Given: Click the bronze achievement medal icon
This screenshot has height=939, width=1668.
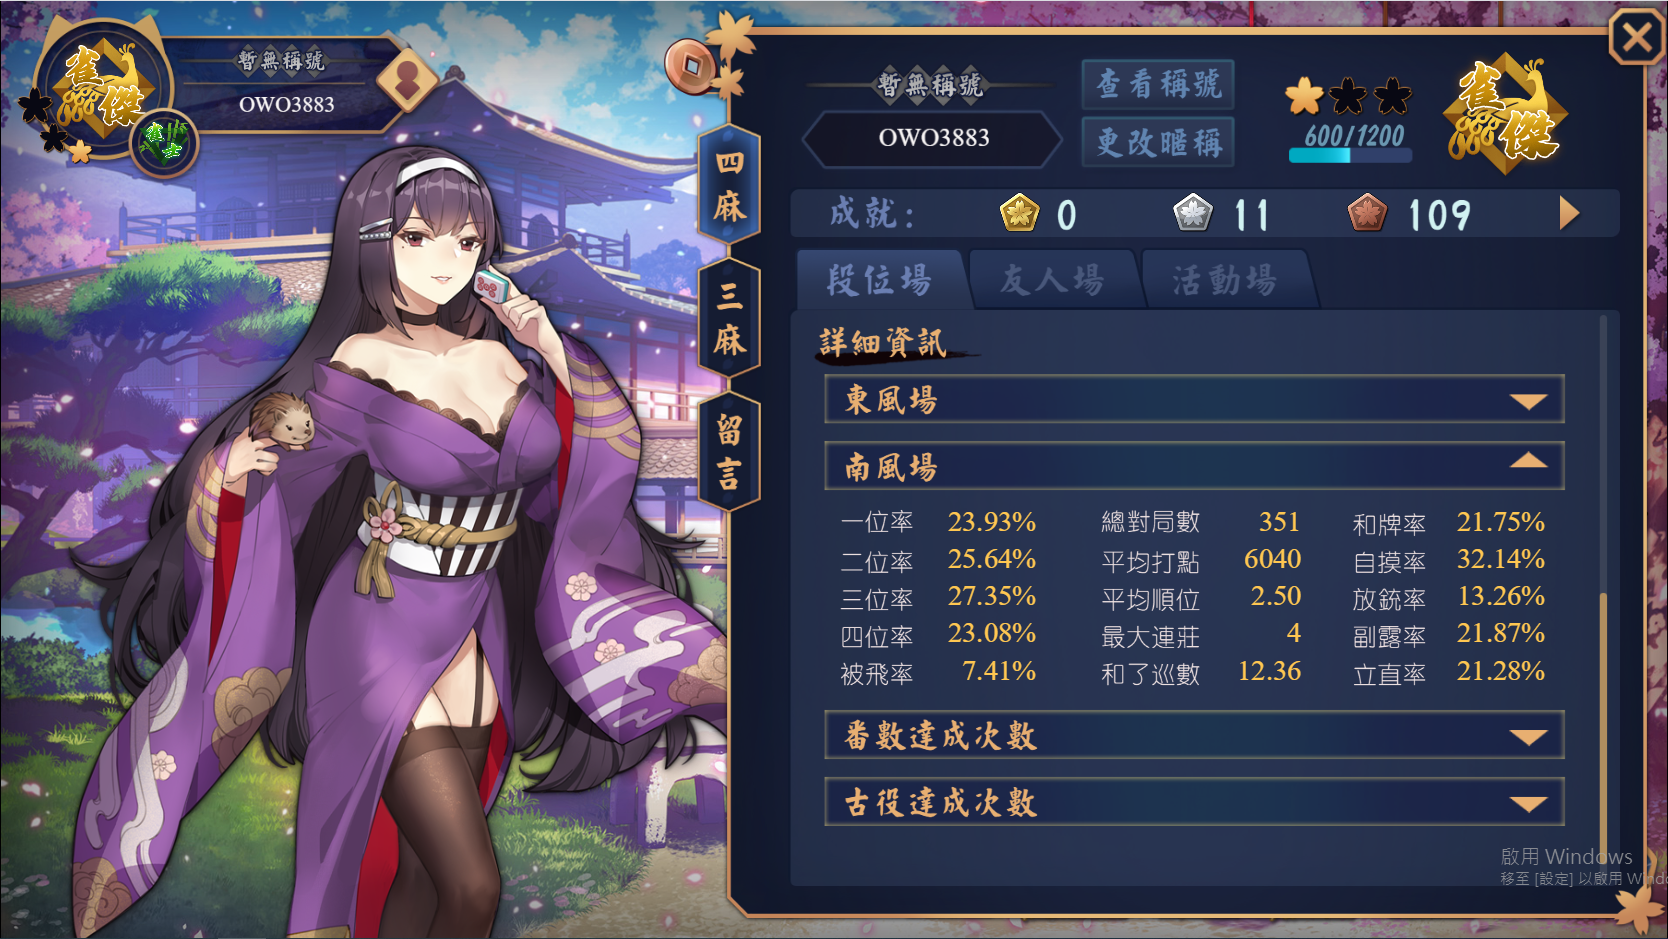Looking at the screenshot, I should pos(1367,213).
